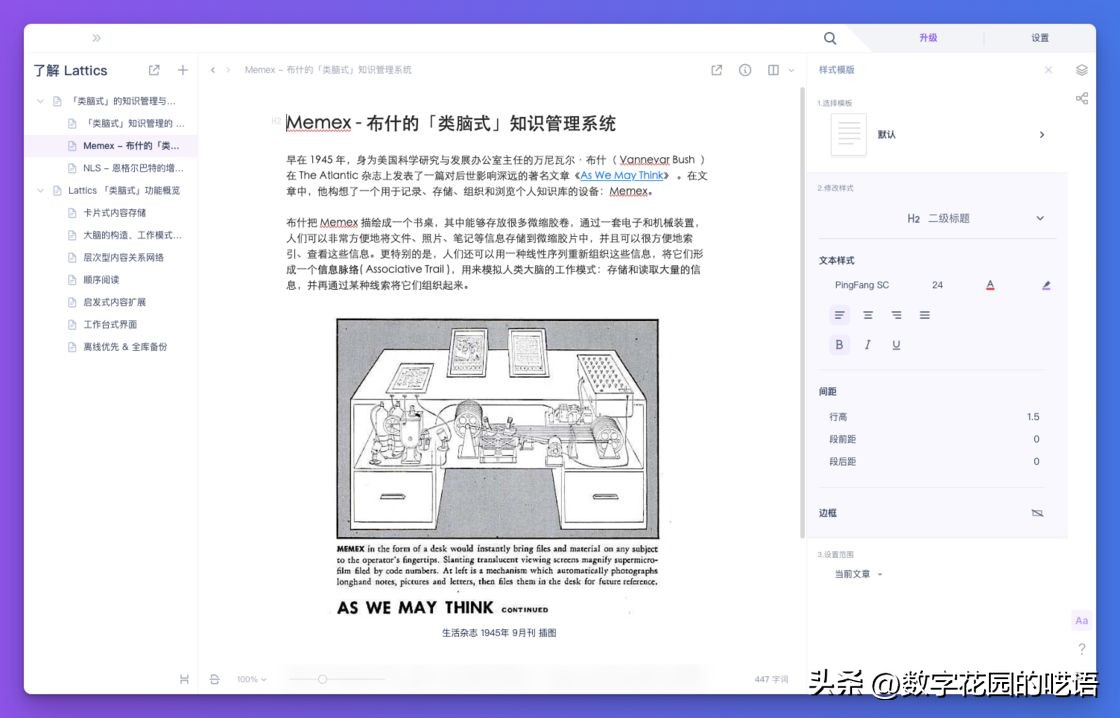Pick the highlight color pen swatch
This screenshot has height=718, width=1120.
1046,285
